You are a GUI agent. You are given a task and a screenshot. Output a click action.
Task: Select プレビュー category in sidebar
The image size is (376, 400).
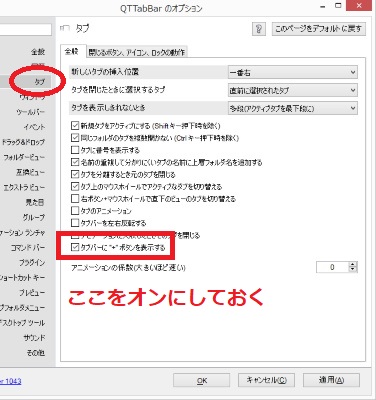coord(32,293)
